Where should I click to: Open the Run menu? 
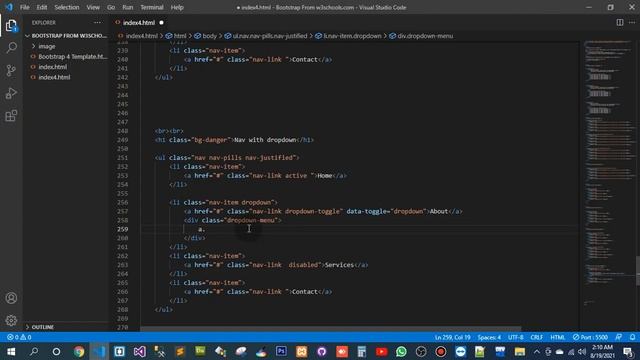click(127, 7)
